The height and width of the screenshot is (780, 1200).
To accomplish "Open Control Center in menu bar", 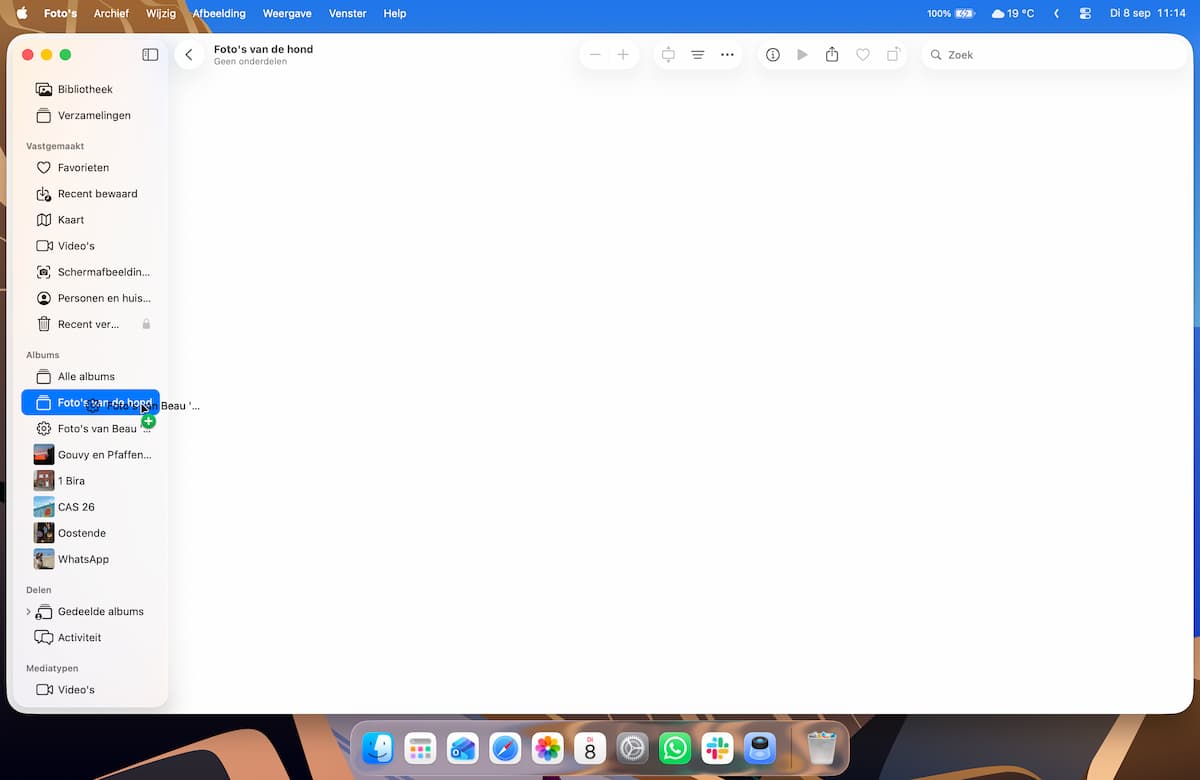I will 1085,14.
